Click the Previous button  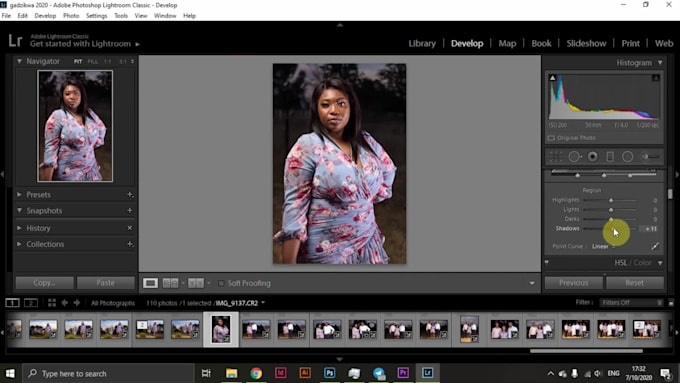tap(573, 283)
